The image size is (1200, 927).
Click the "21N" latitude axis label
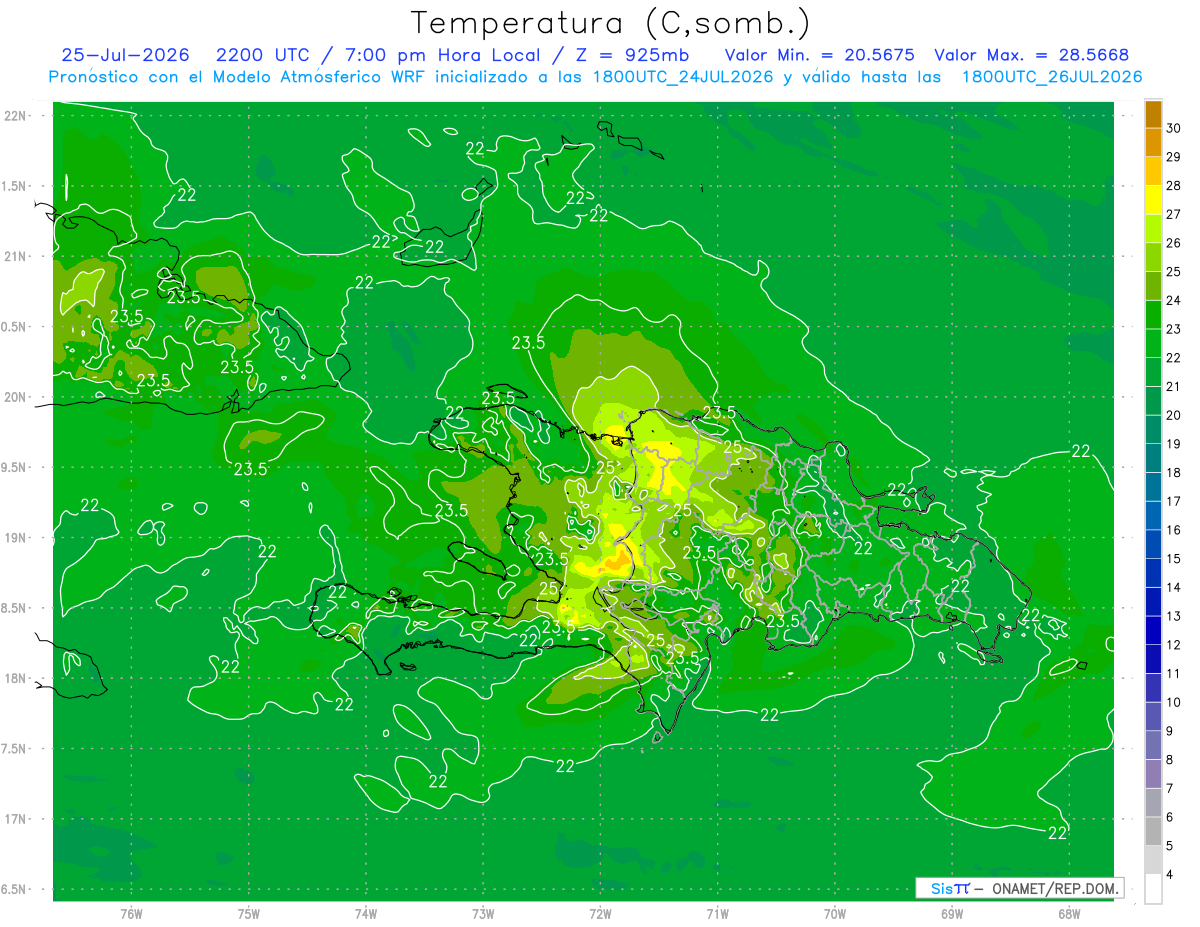tap(16, 256)
